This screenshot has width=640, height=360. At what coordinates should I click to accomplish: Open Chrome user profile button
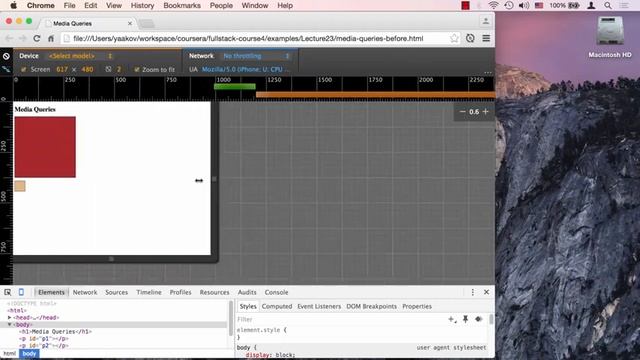[486, 21]
